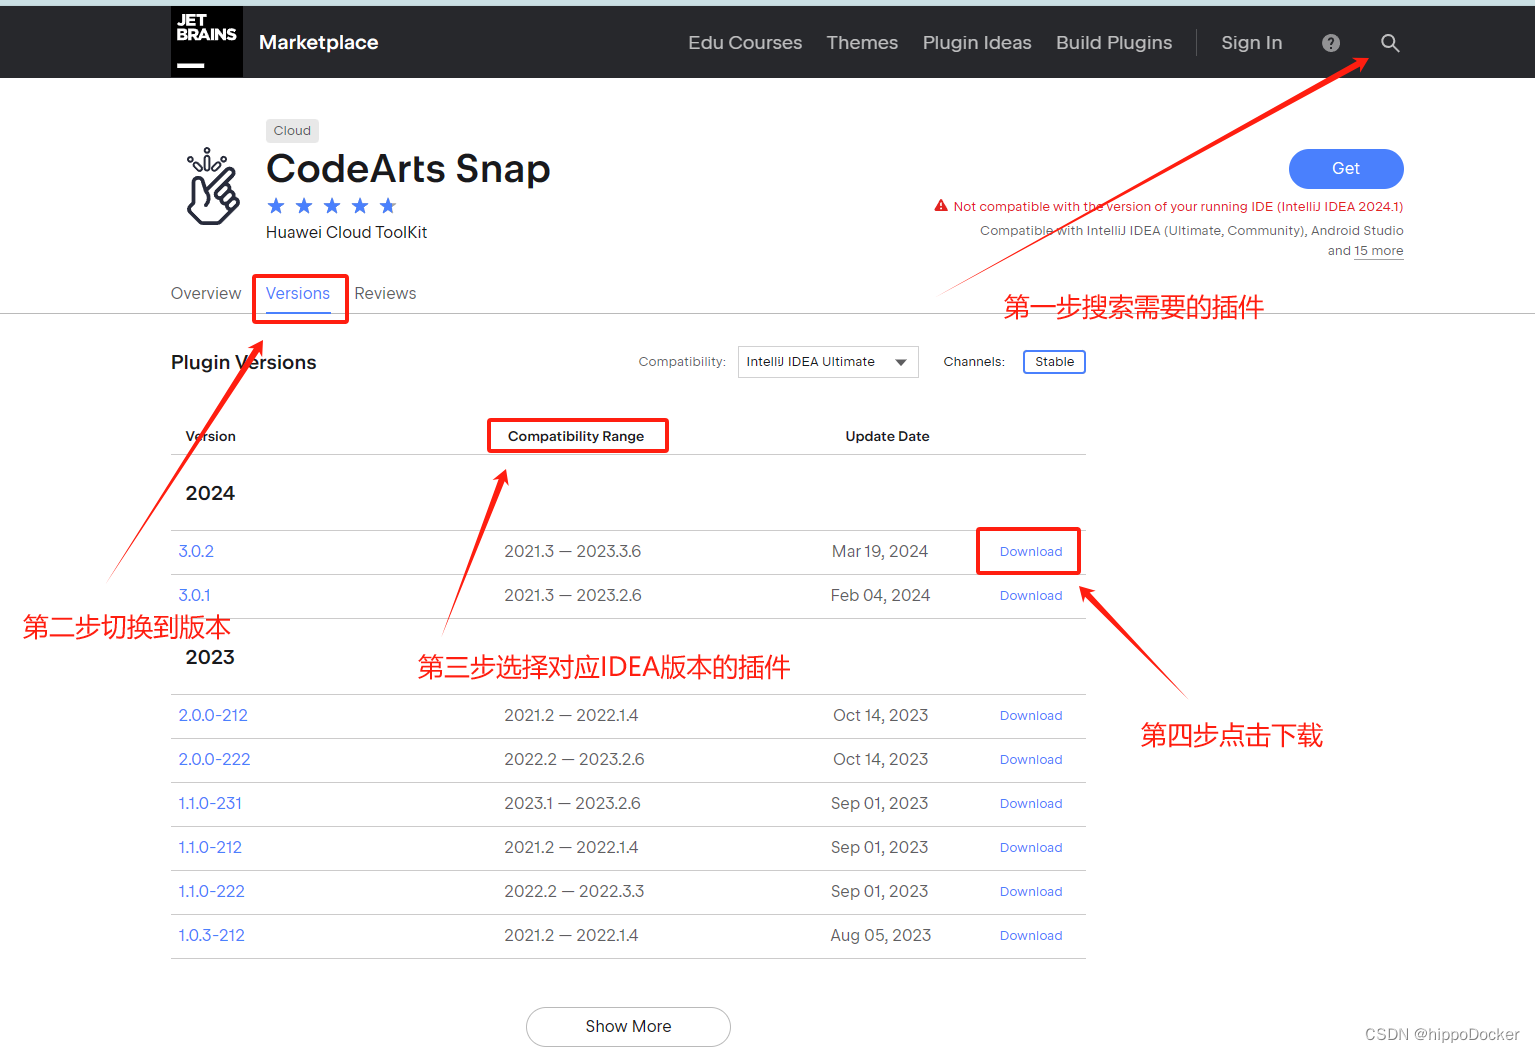Click the 'Feb 04, 2024' date cell

click(880, 595)
